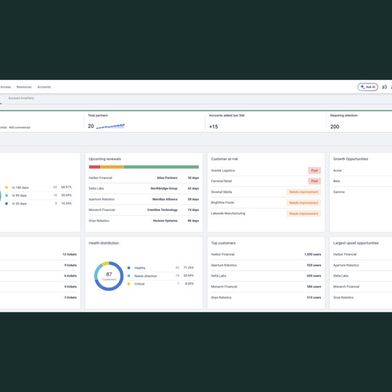
Task: Click the Upcoming renewals card title
Action: point(105,159)
